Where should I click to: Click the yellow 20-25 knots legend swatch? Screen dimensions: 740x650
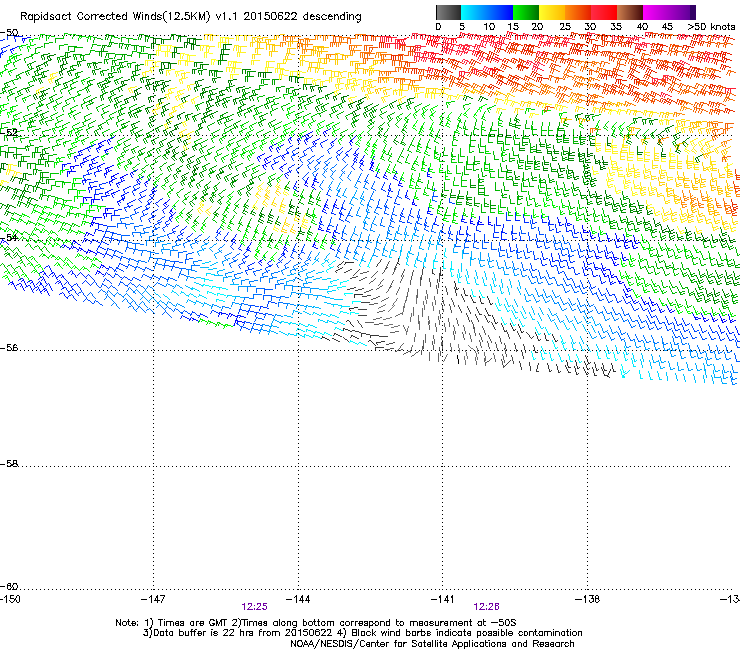point(552,12)
